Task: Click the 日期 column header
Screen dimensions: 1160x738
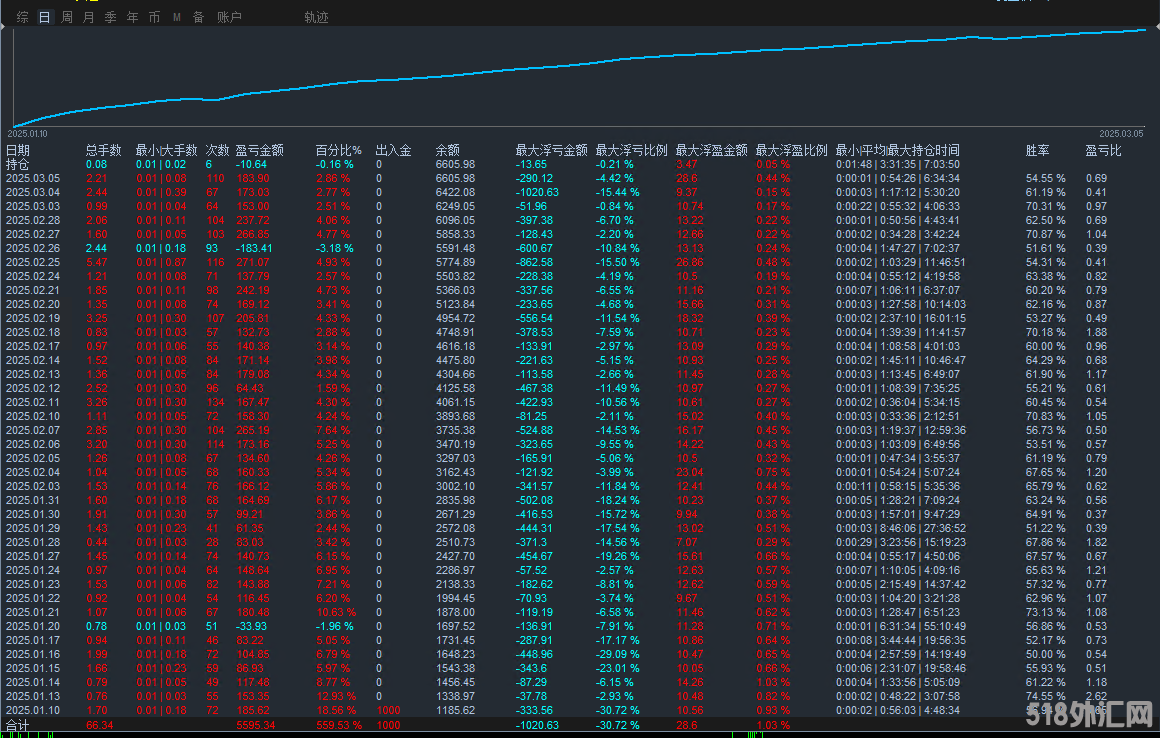Action: coord(18,150)
